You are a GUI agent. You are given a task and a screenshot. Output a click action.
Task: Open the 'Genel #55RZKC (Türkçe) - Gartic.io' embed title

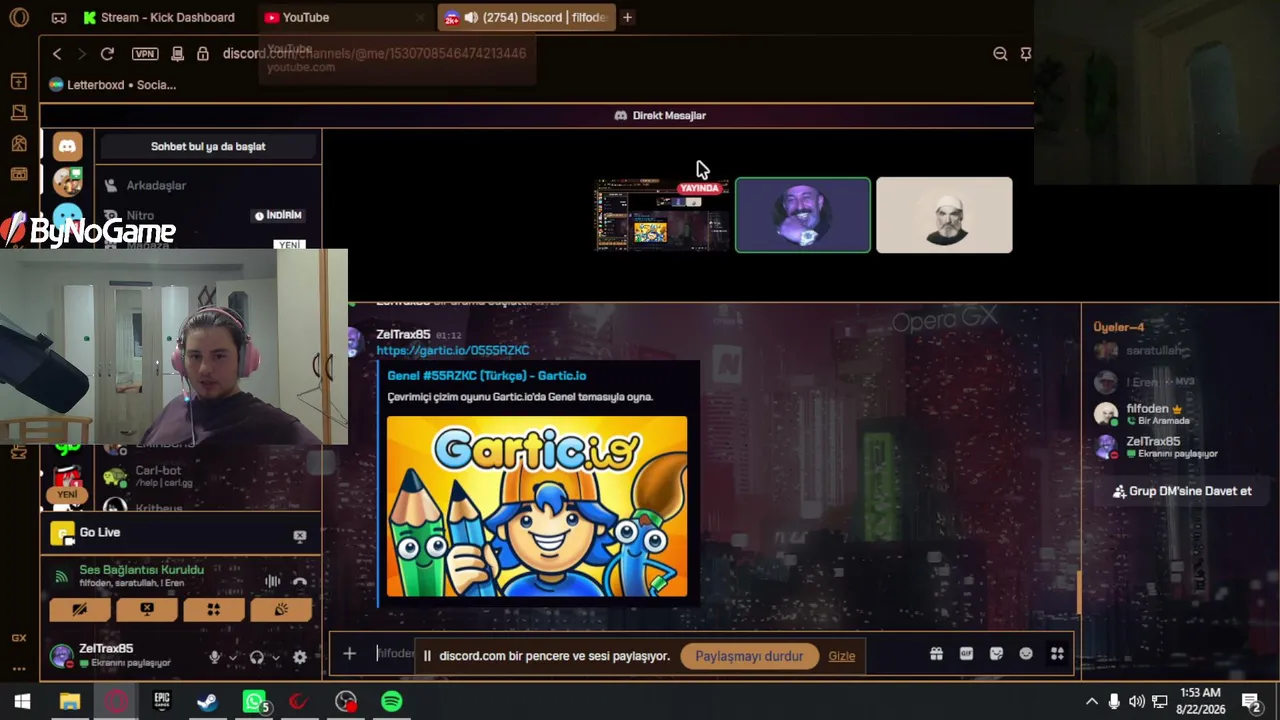[487, 376]
